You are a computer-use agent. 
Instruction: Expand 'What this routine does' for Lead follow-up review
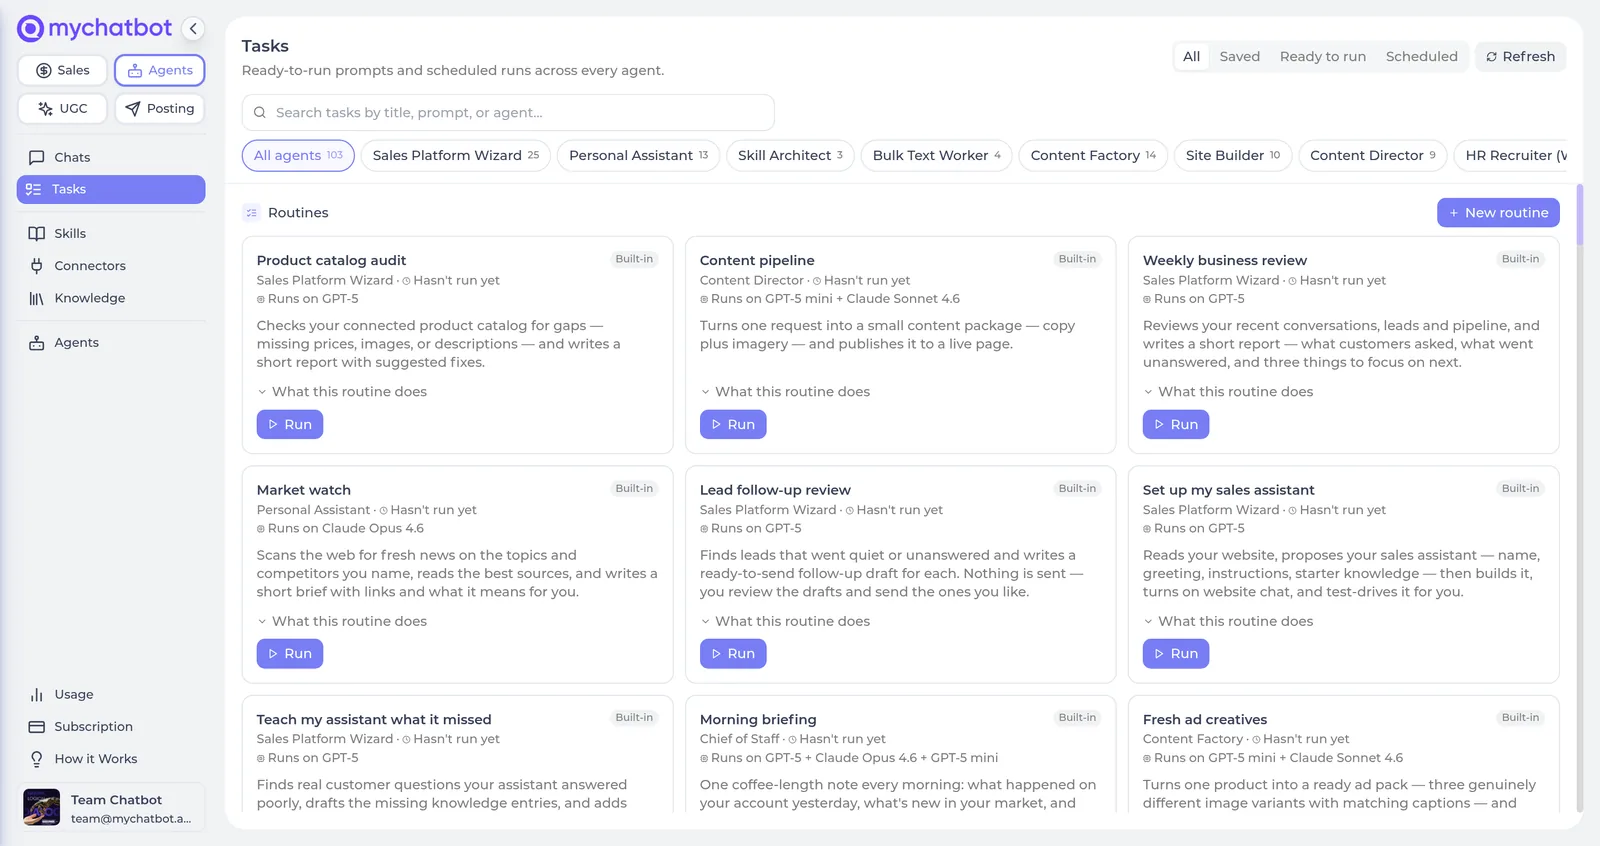coord(785,621)
